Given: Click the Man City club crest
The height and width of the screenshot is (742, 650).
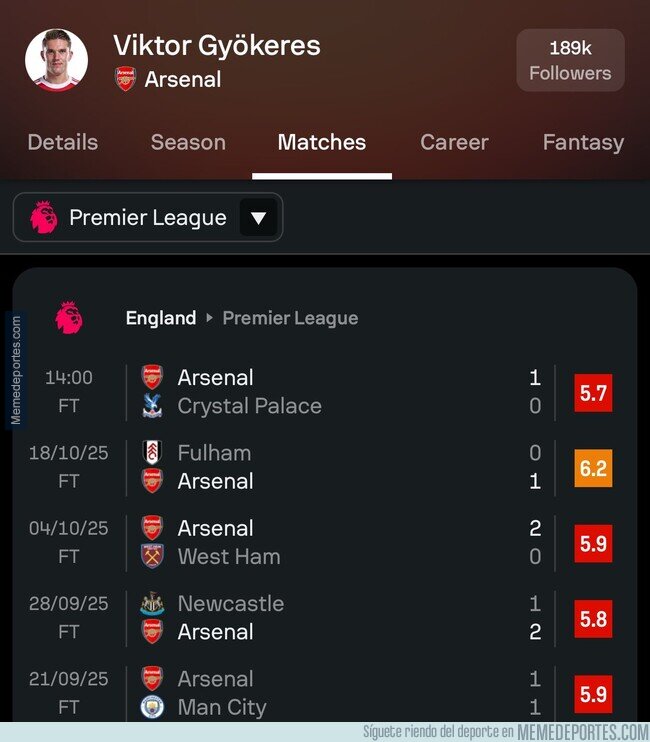Looking at the screenshot, I should click(x=152, y=707).
